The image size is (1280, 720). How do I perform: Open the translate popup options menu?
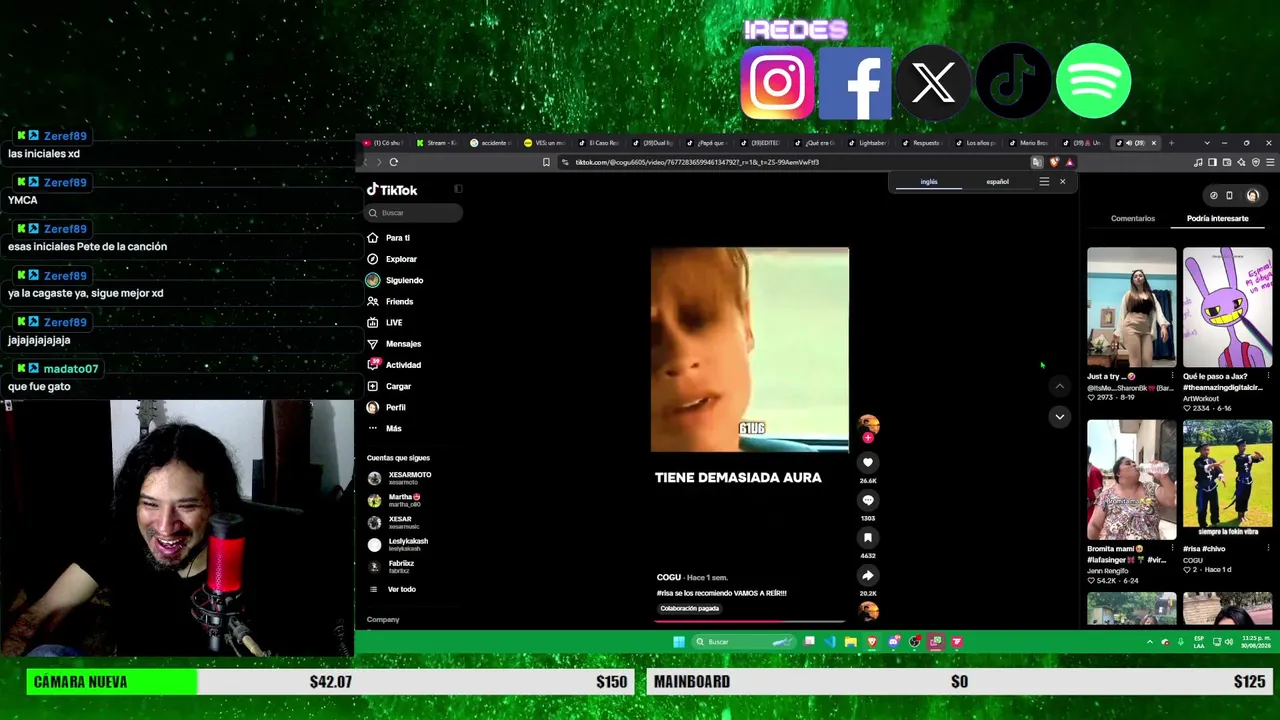pyautogui.click(x=1044, y=182)
